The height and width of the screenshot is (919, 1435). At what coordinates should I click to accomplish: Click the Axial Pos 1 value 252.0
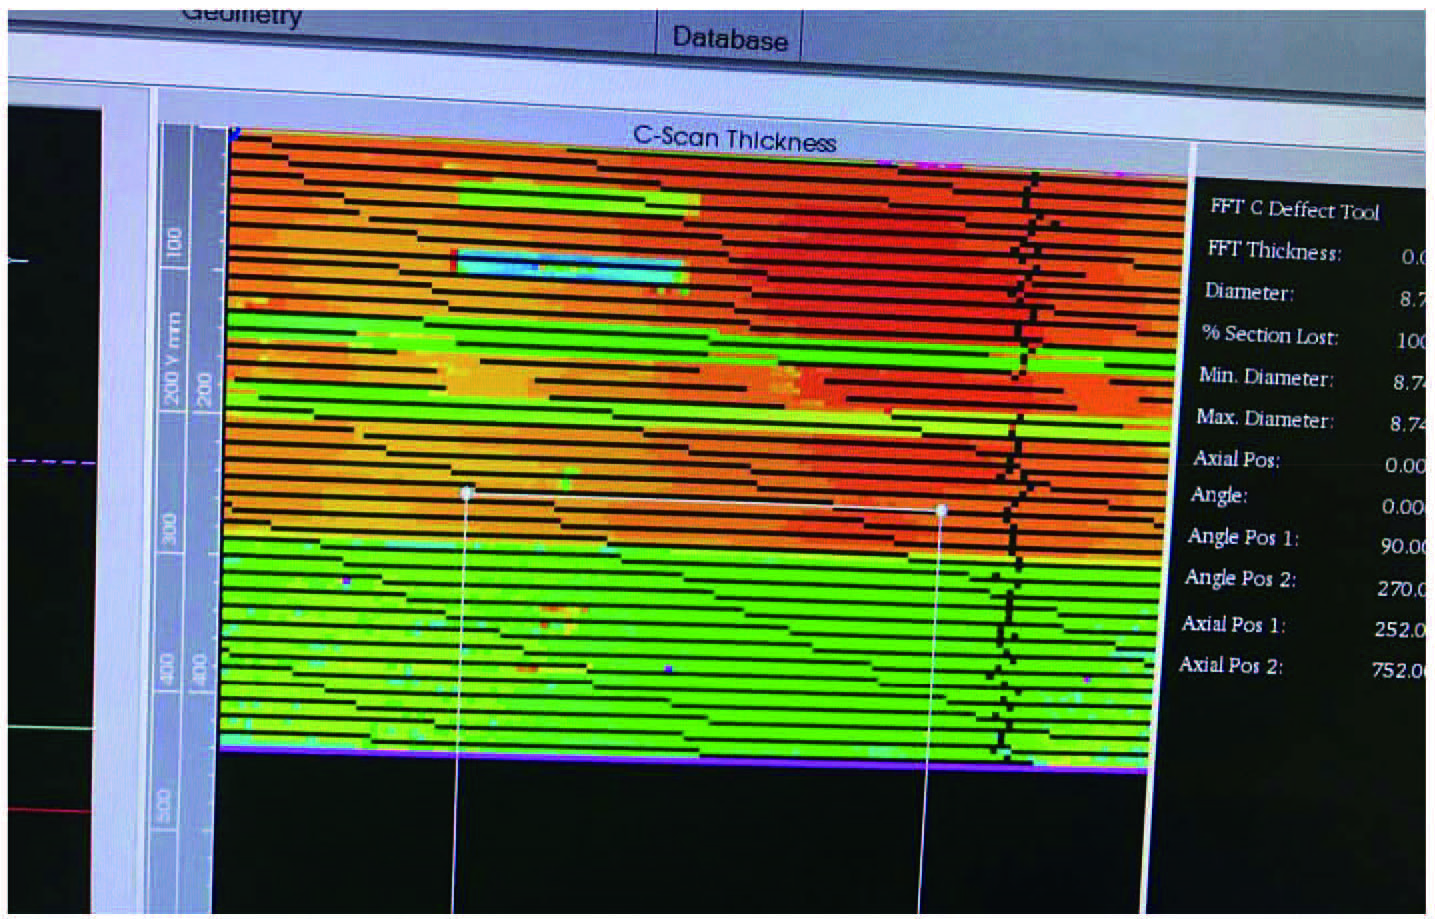coord(1399,629)
